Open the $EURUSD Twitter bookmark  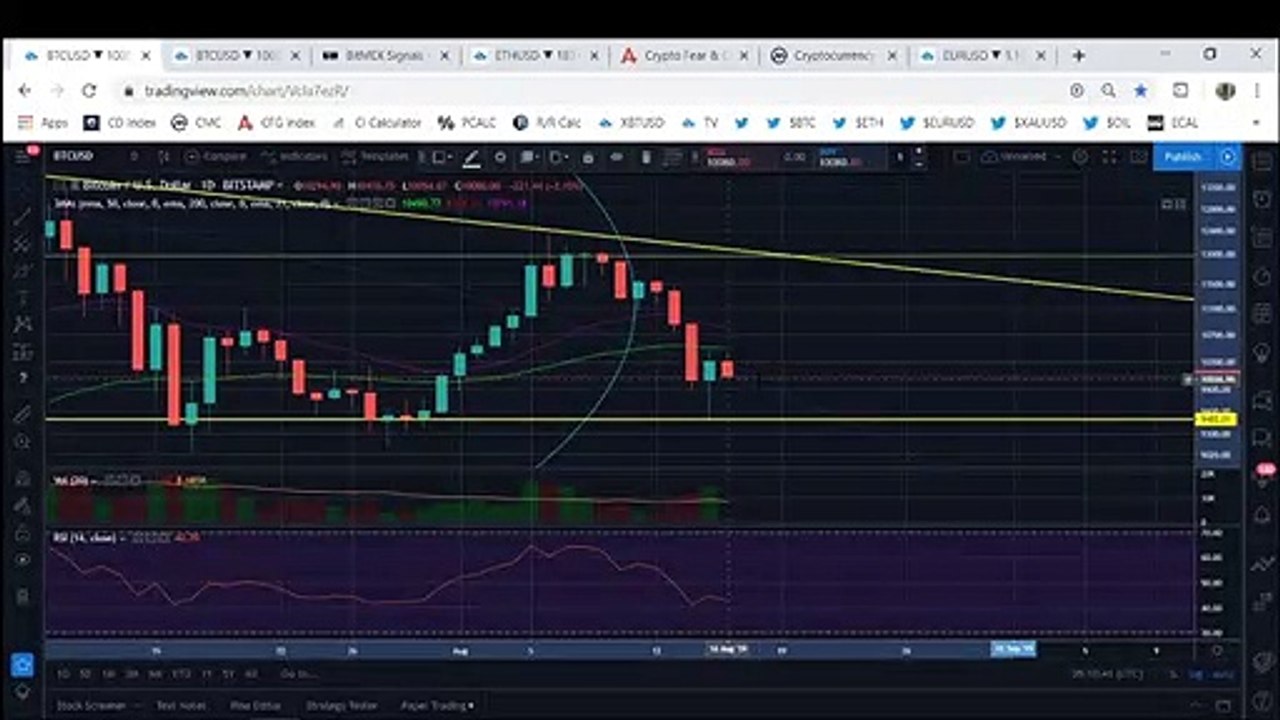(936, 123)
